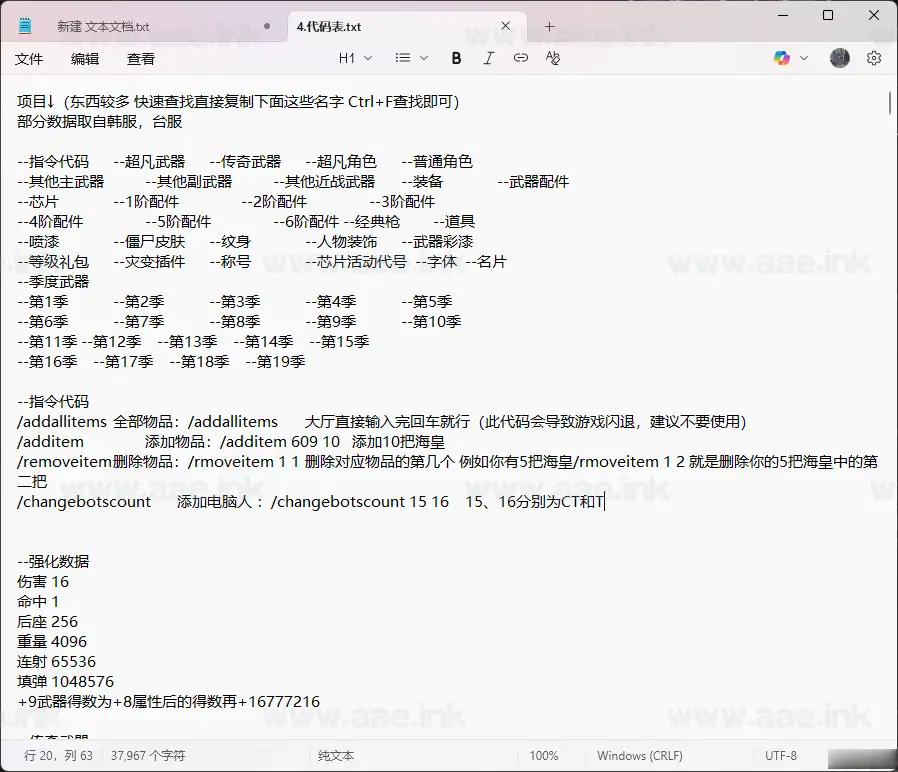Open the H1 heading style dropdown
This screenshot has width=898, height=772.
coord(353,58)
